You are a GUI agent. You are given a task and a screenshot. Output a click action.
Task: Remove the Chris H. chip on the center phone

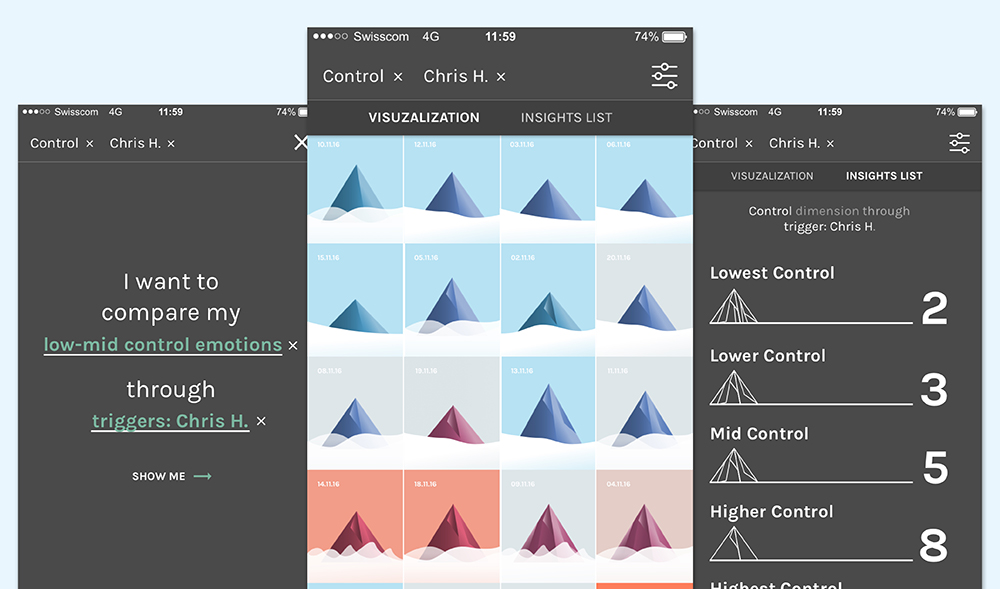(x=501, y=77)
